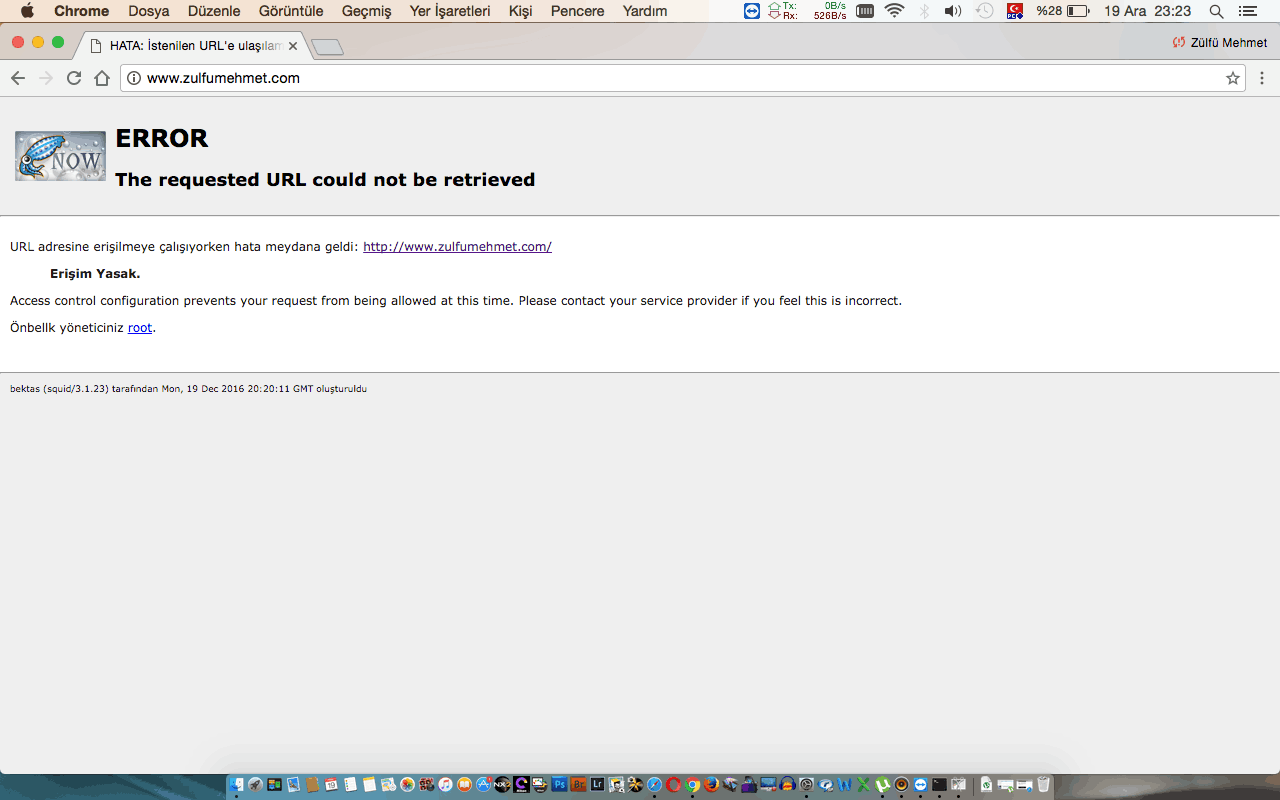Screen dimensions: 1280x800
Task: Open battery %28 status menu
Action: (x=1063, y=11)
